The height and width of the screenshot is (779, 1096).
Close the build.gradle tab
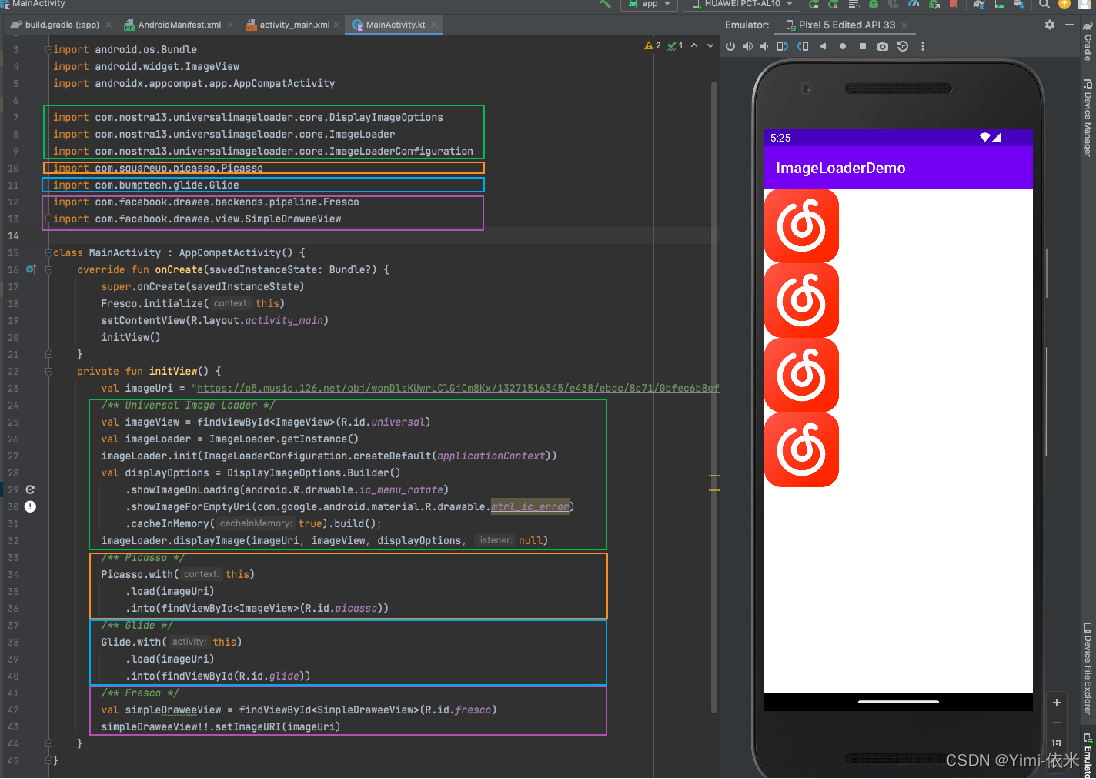coord(108,24)
